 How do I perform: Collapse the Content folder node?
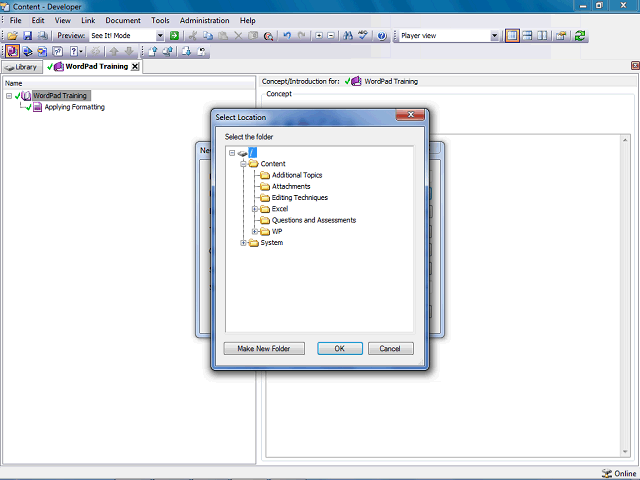(x=243, y=164)
